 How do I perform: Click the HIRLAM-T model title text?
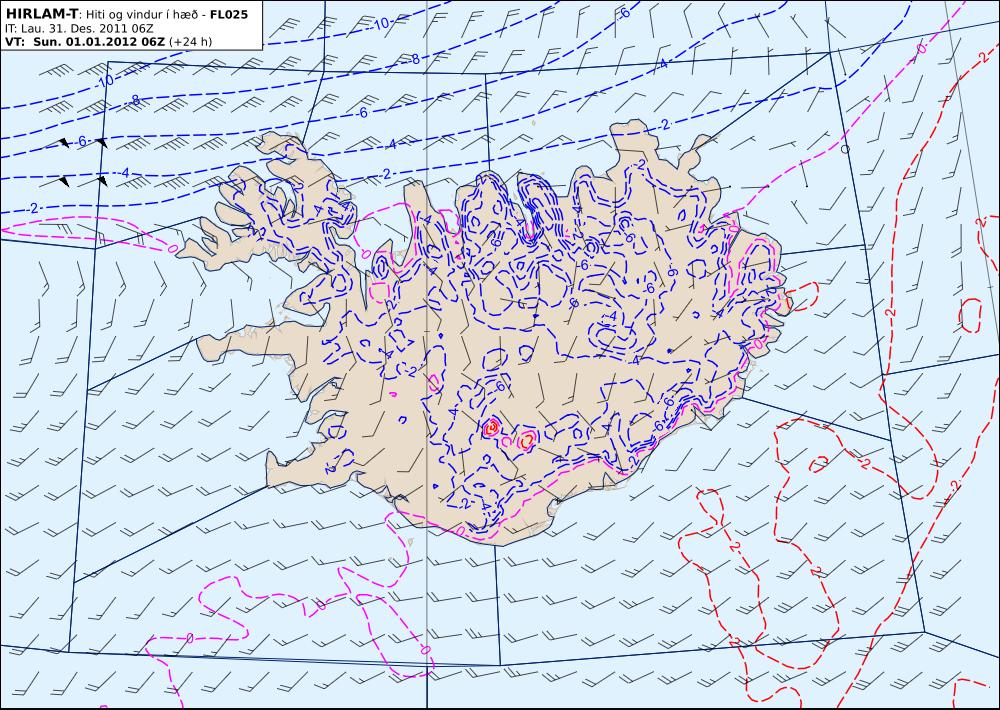tap(41, 14)
